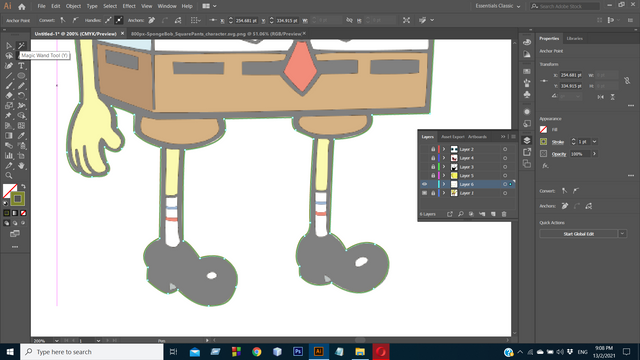Image resolution: width=640 pixels, height=360 pixels.
Task: Select the Zoom tool
Action: click(9, 176)
